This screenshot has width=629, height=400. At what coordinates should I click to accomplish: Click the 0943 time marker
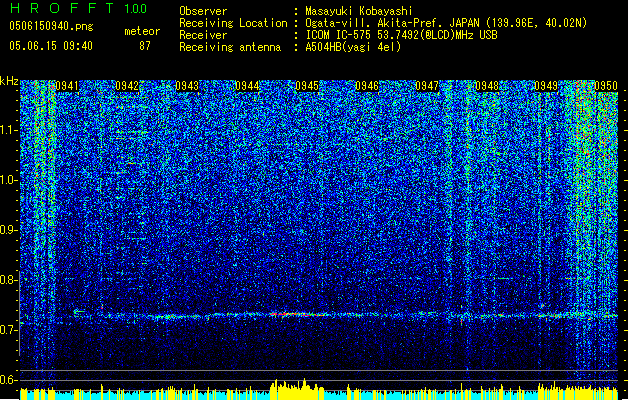coord(187,86)
